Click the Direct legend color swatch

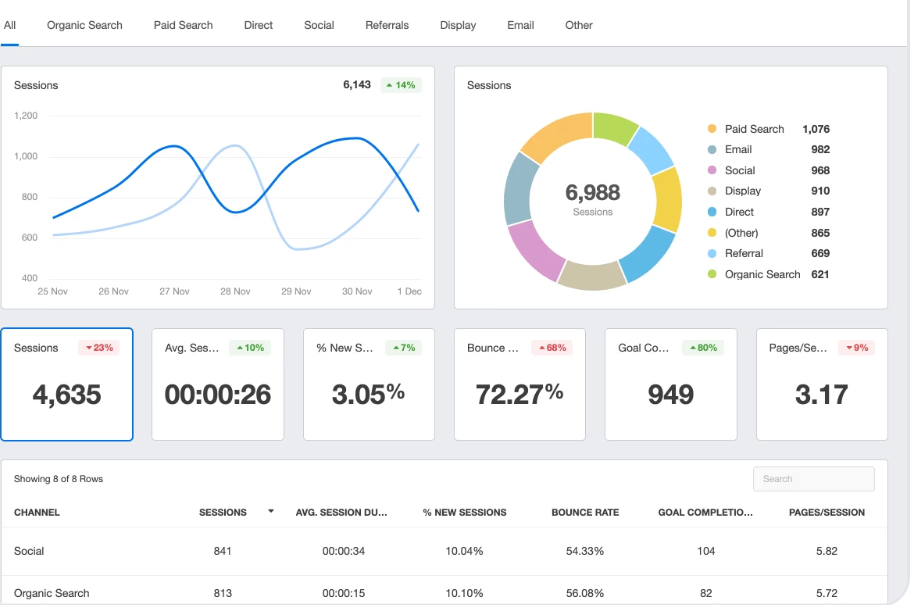point(709,211)
